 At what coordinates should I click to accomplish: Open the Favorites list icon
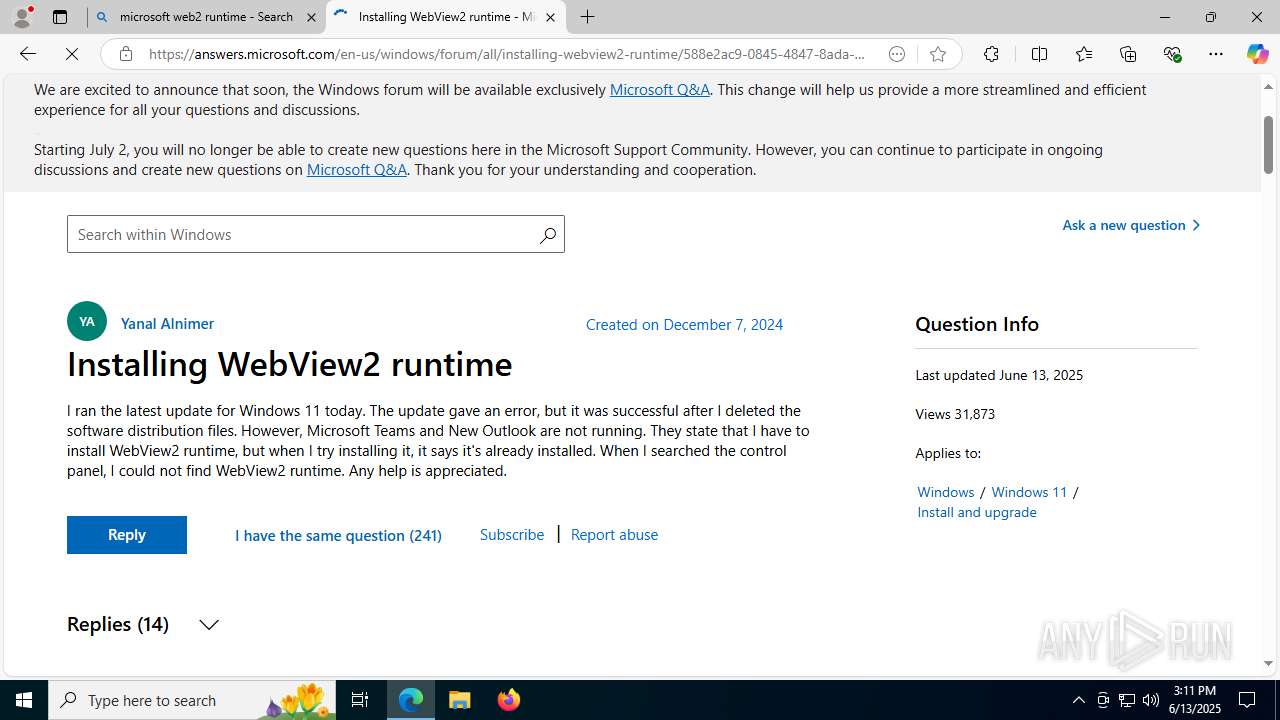tap(1083, 54)
